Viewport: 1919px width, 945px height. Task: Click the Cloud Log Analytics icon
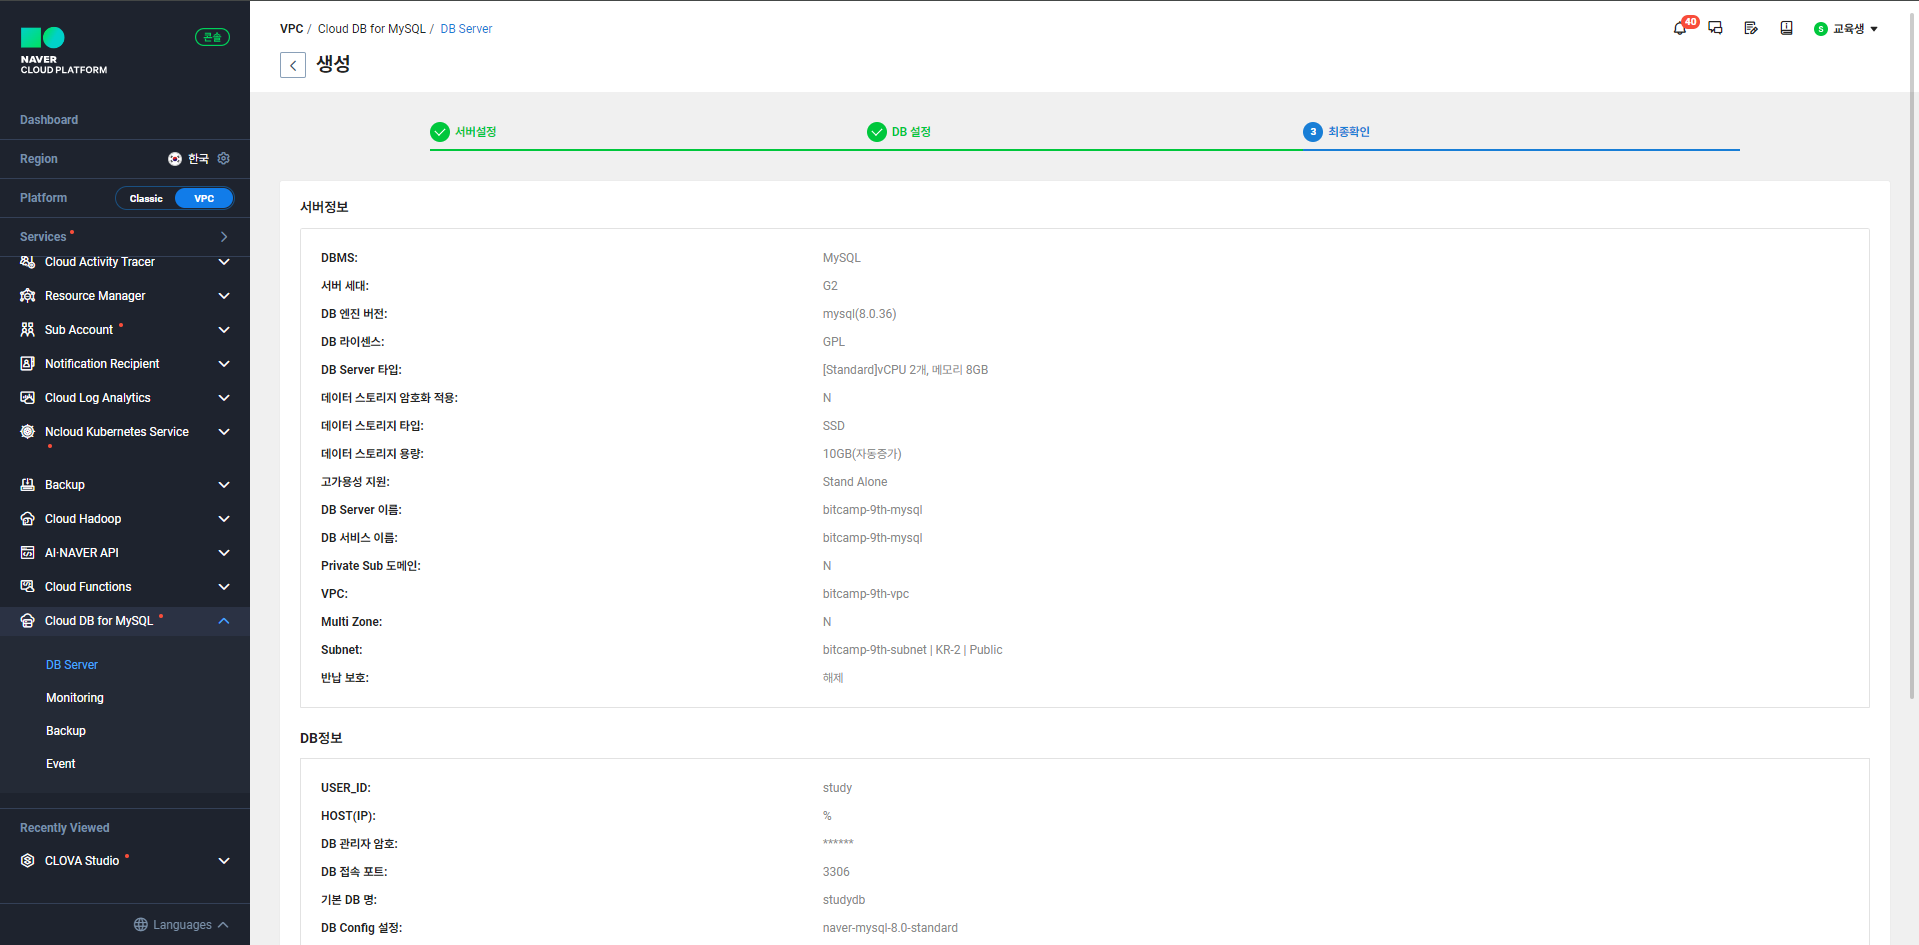28,398
